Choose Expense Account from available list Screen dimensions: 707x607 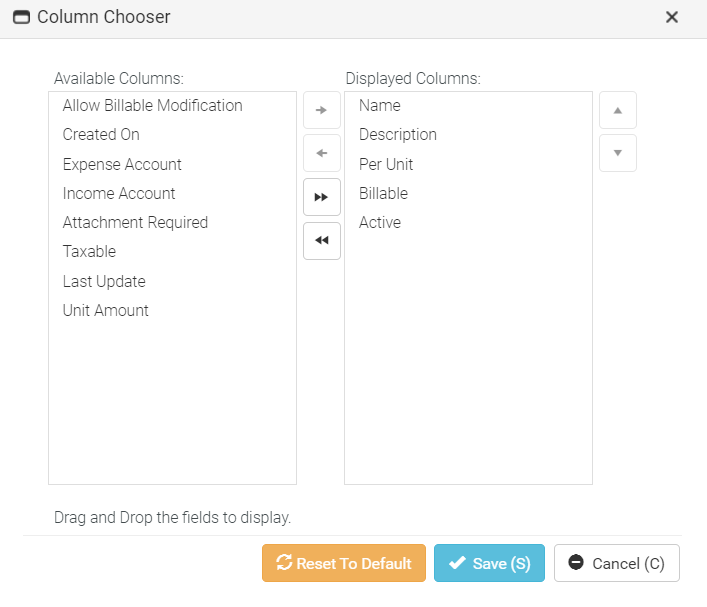pyautogui.click(x=122, y=164)
